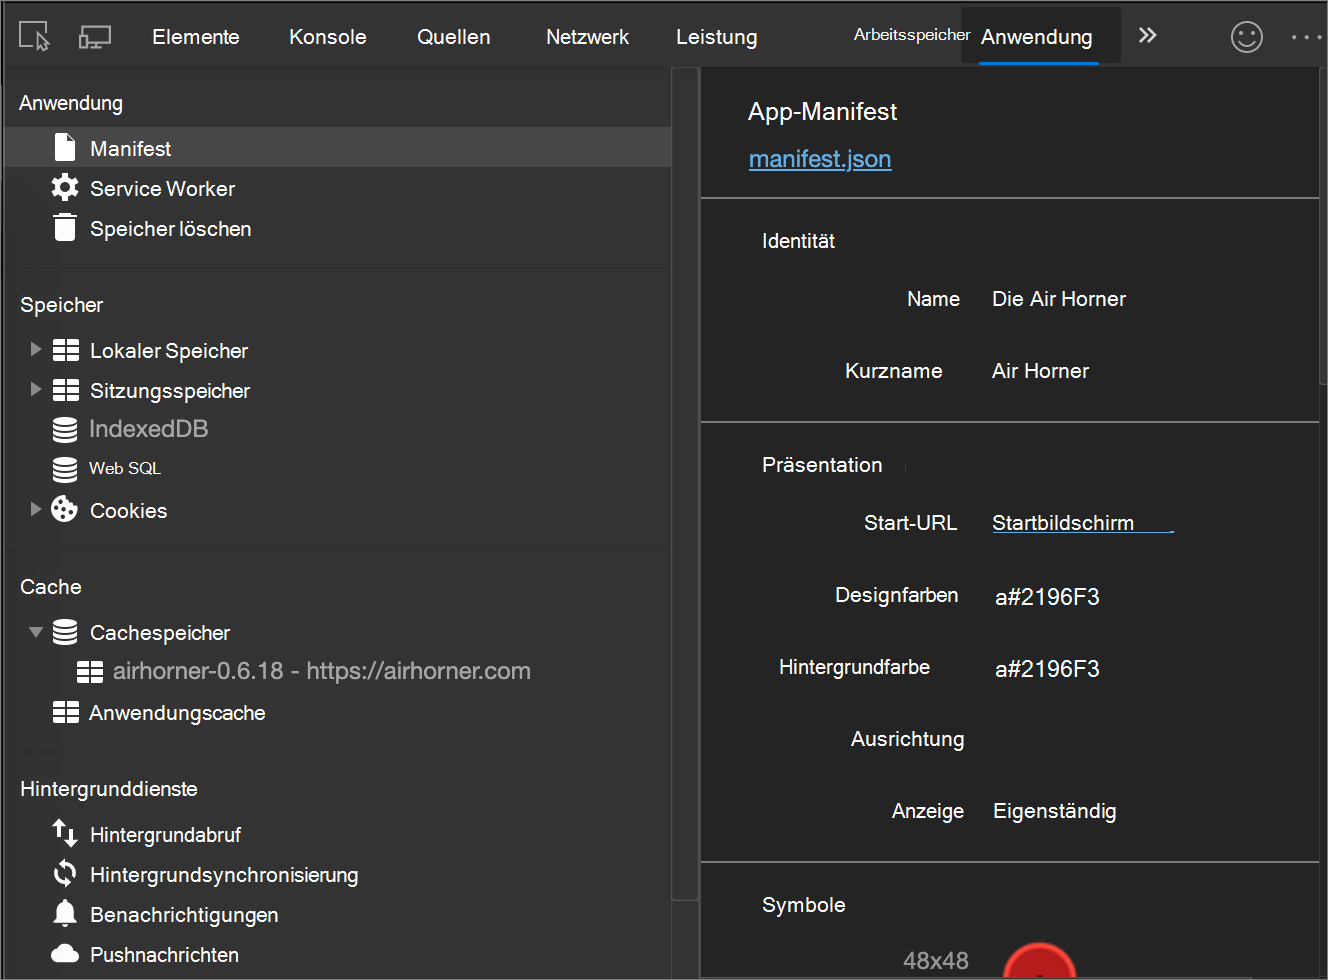Click the Hintergrundsynchronisierung sync icon
1328x980 pixels.
pos(65,873)
